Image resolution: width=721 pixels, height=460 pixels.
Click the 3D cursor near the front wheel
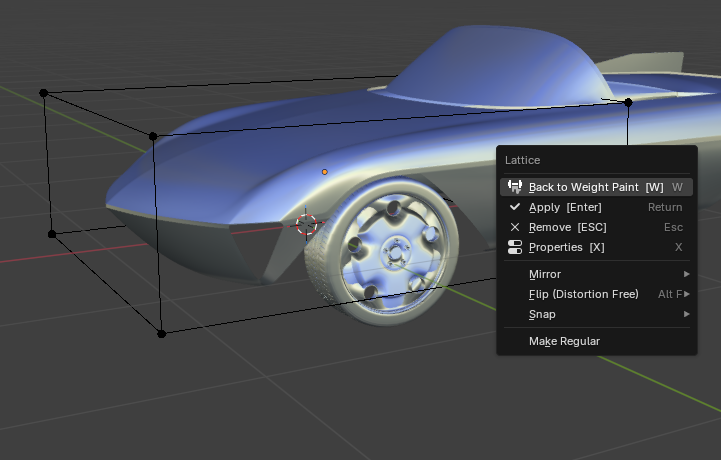tap(306, 224)
